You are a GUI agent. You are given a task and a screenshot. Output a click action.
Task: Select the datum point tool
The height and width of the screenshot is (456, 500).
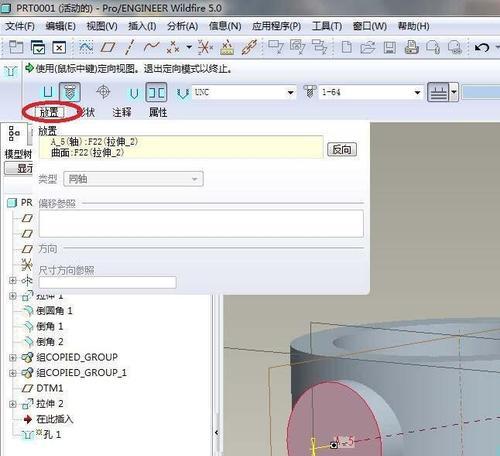173,47
